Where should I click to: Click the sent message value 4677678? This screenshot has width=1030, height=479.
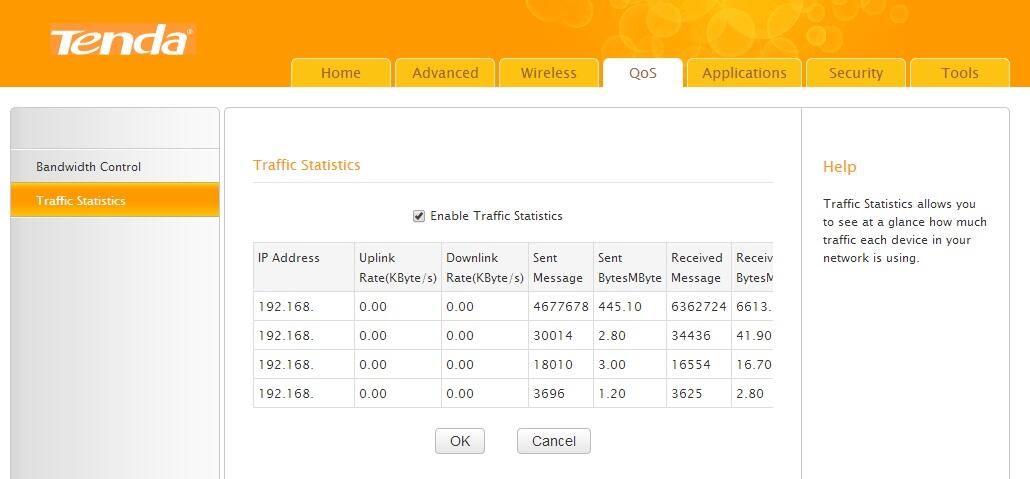560,307
